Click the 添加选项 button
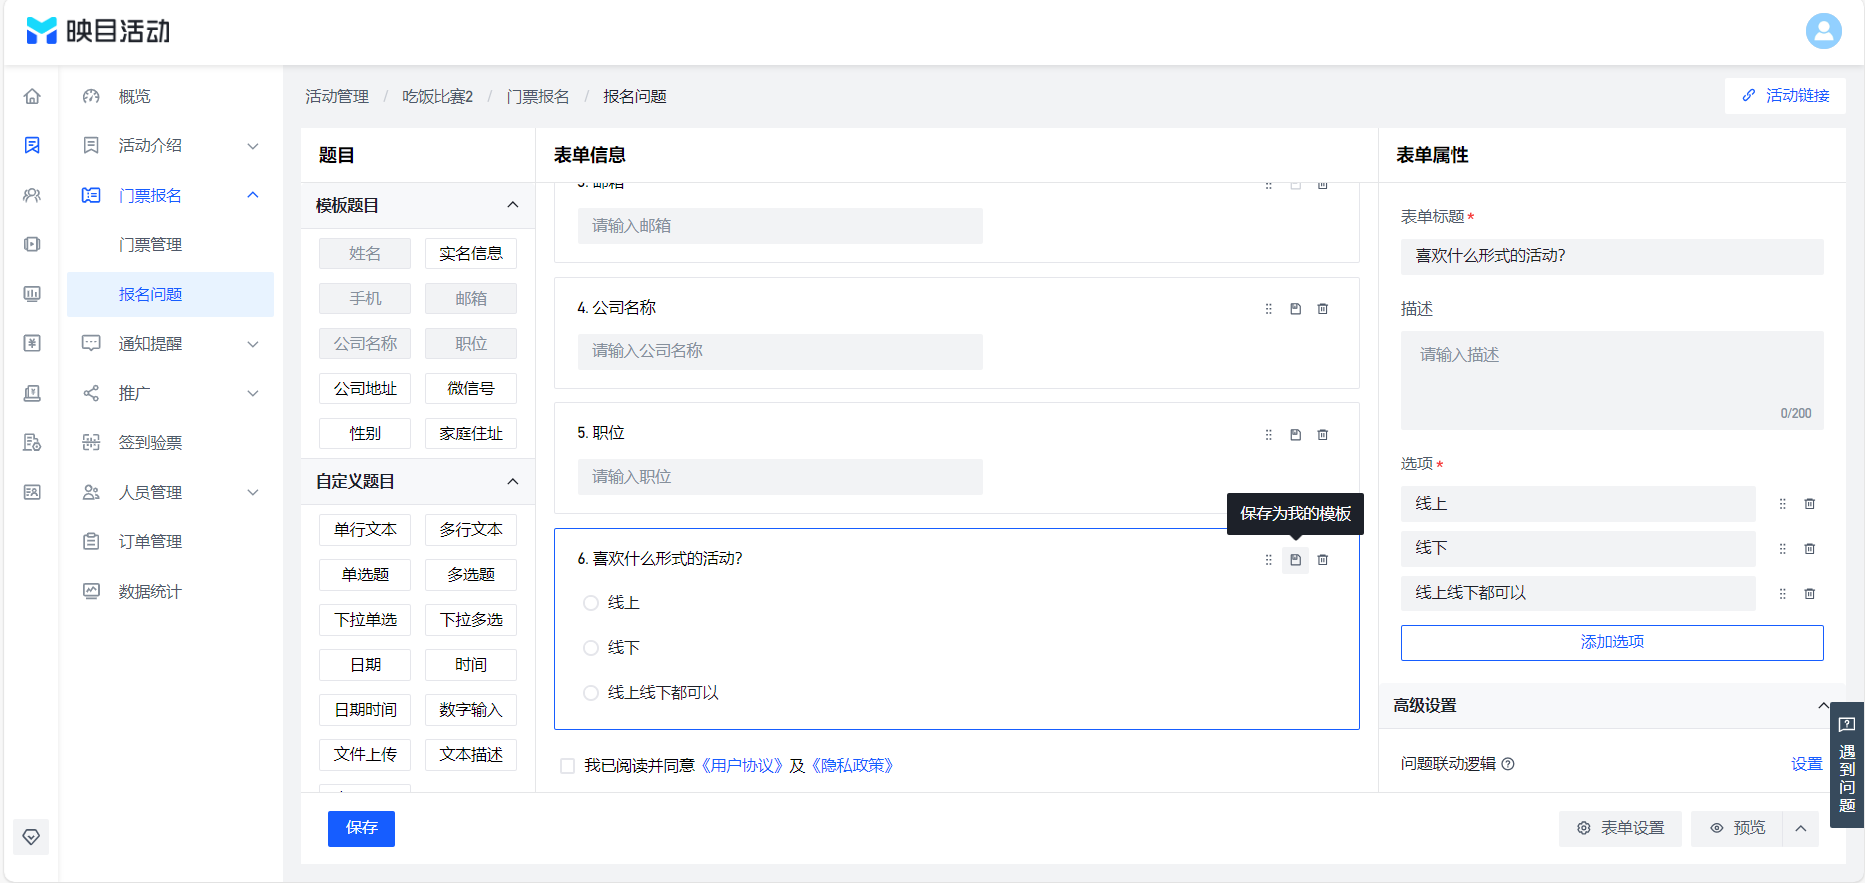Viewport: 1865px width, 883px height. (1611, 642)
